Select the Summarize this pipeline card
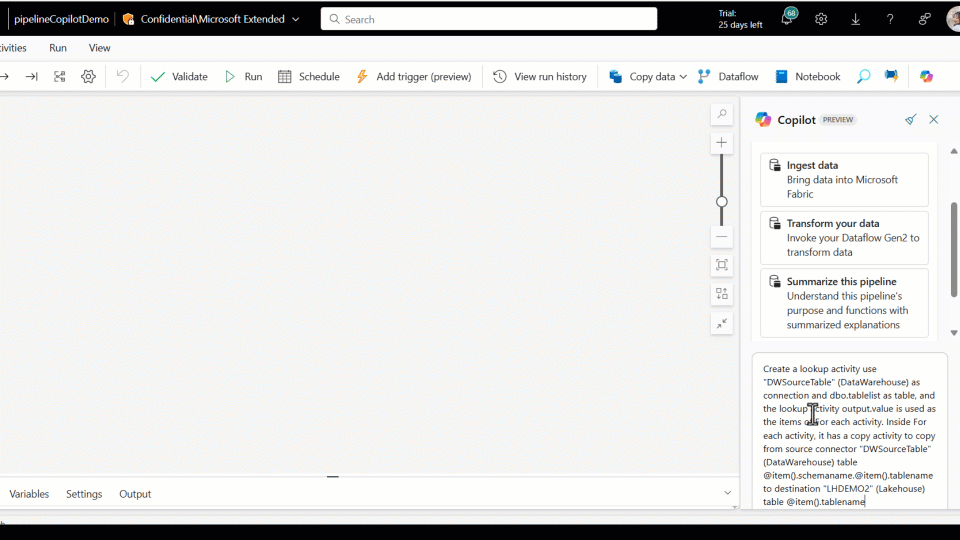Screen dimensions: 960x540 [844, 303]
